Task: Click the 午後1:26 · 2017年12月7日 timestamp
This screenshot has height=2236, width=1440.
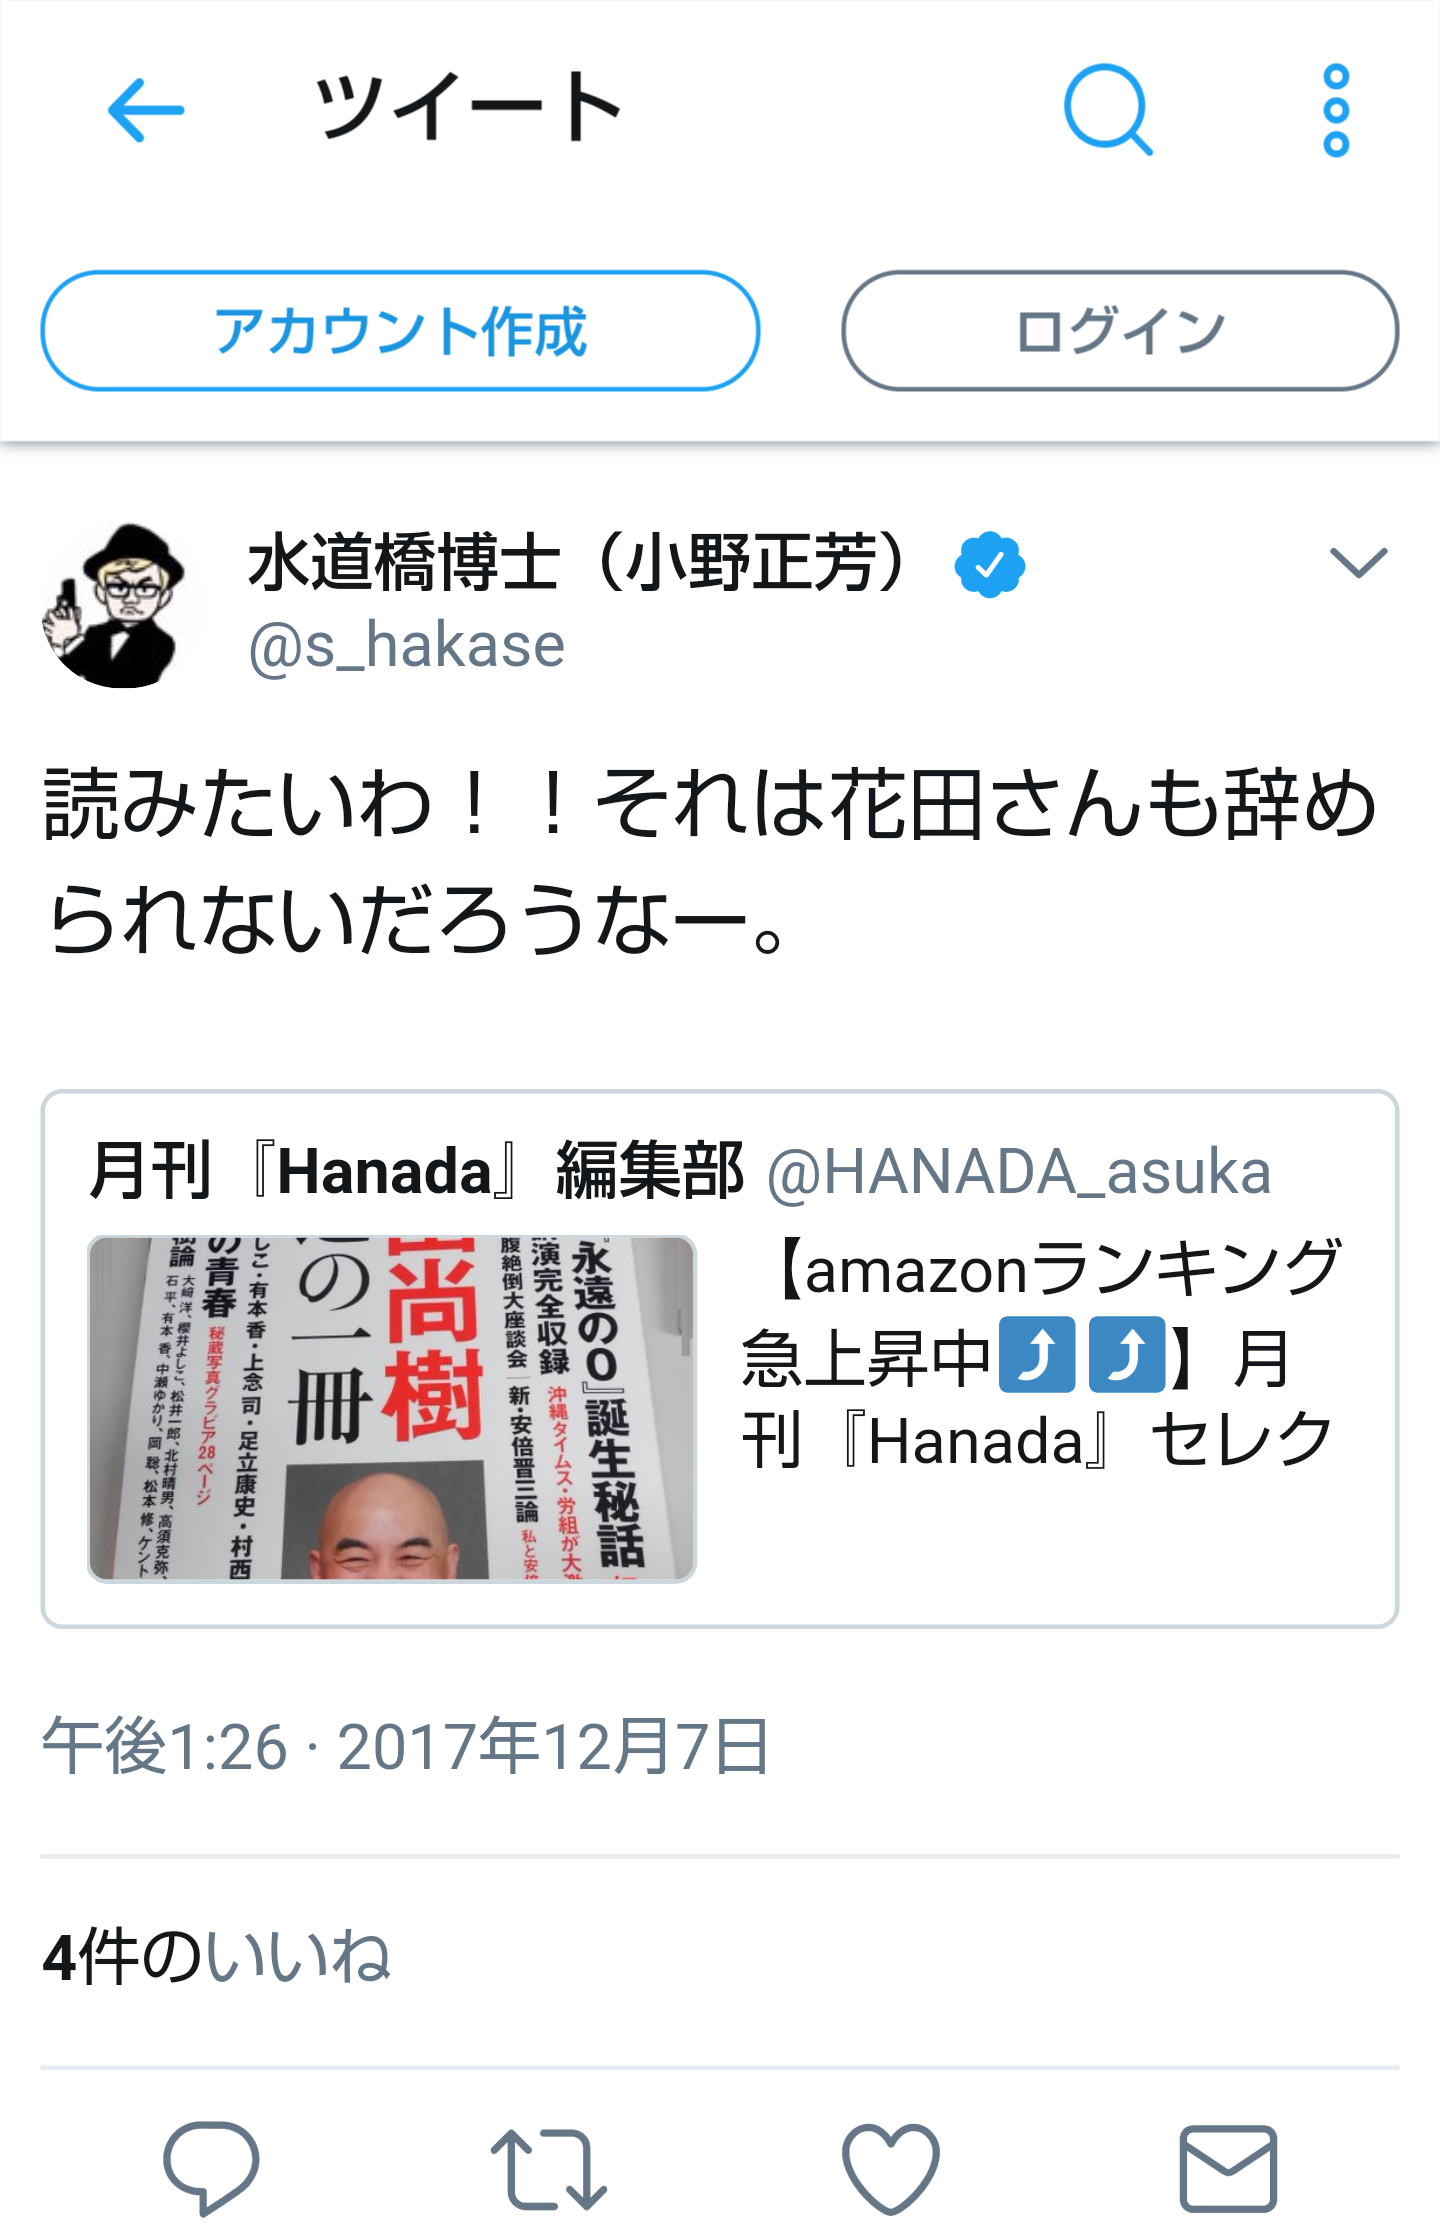Action: pyautogui.click(x=406, y=1747)
